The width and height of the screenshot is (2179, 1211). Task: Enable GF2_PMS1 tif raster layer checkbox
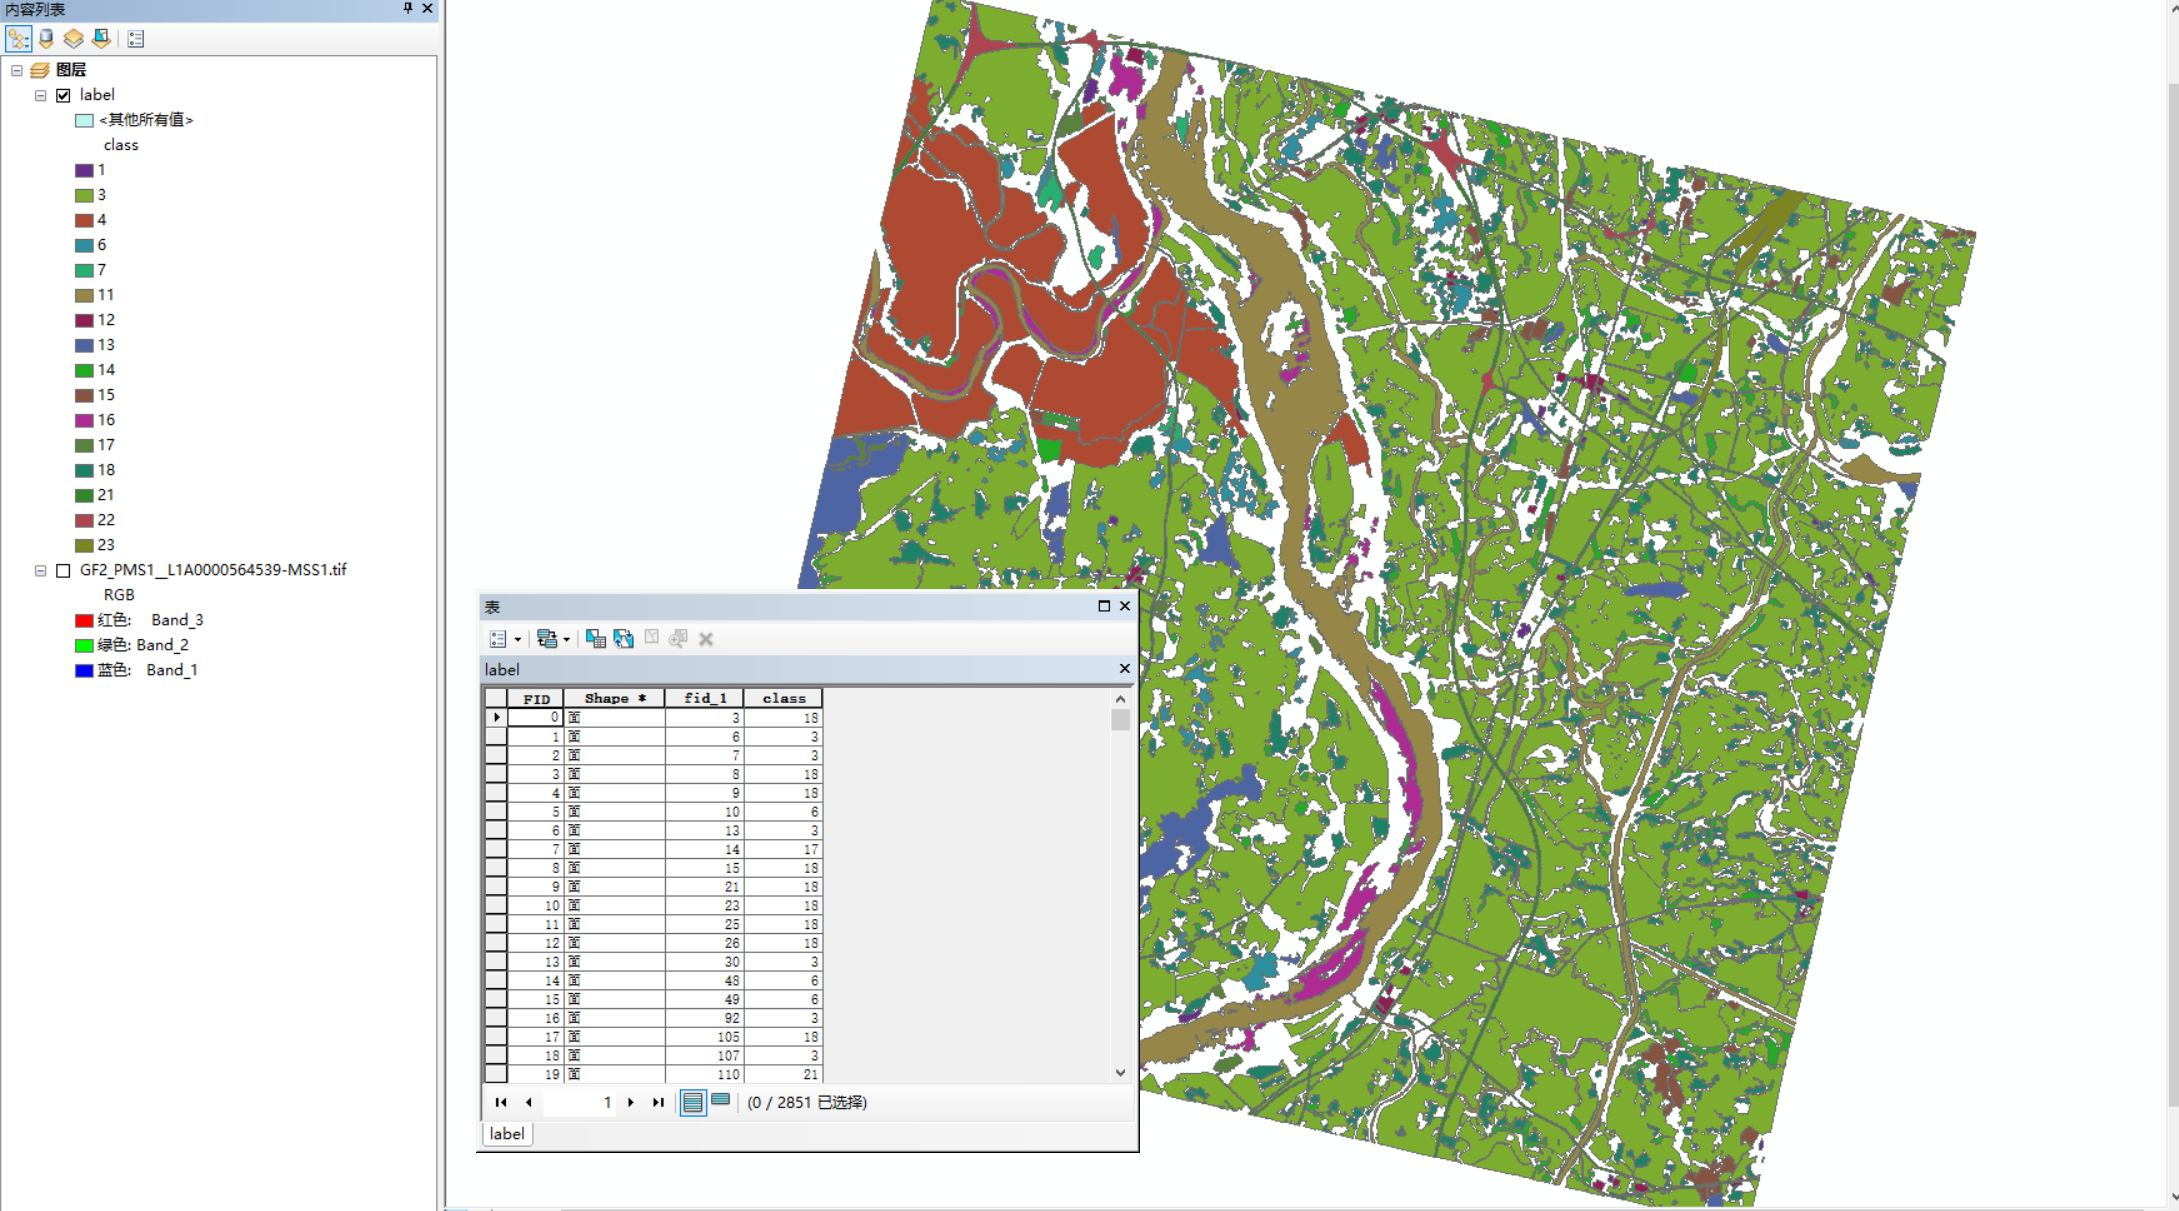(x=64, y=570)
